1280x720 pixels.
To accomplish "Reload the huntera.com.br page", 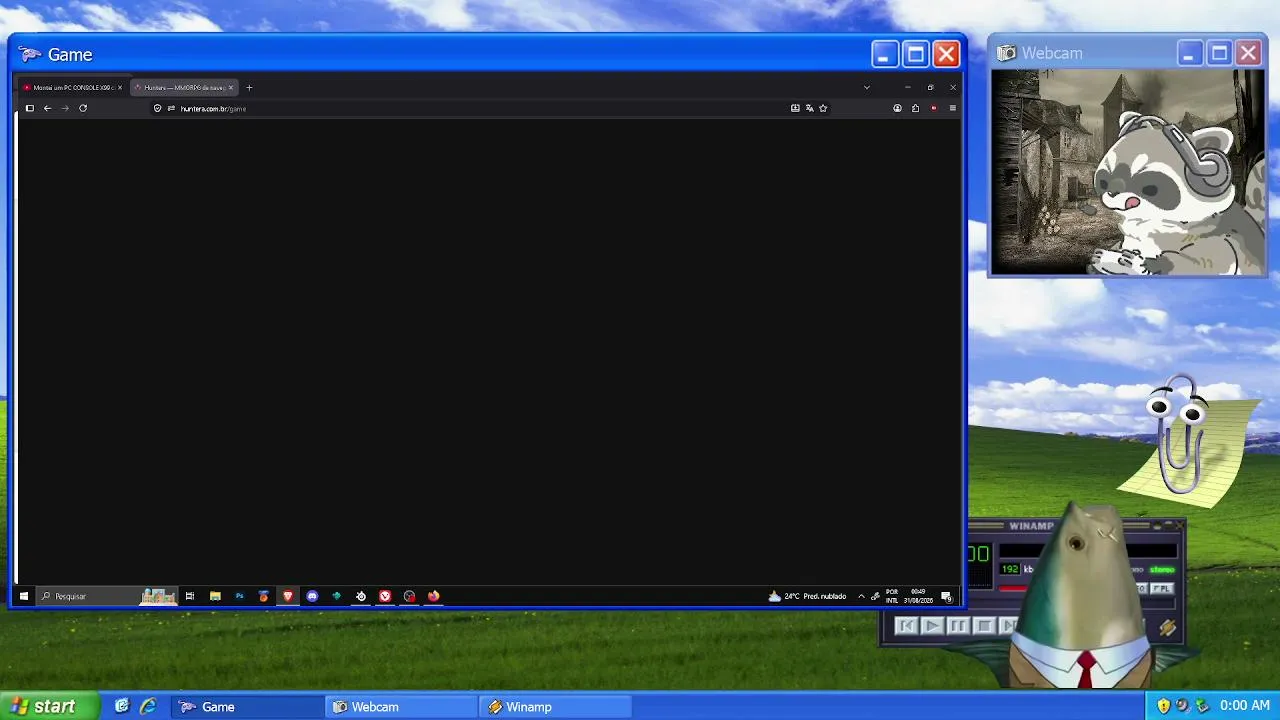I will point(83,108).
